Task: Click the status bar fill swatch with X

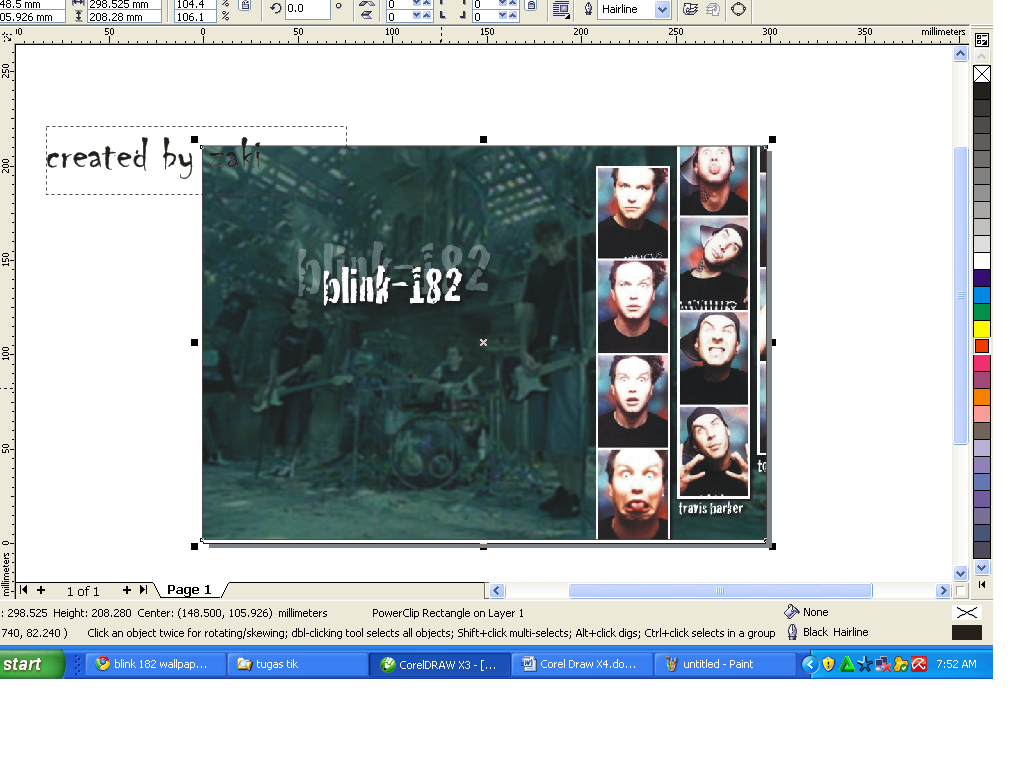Action: click(967, 612)
